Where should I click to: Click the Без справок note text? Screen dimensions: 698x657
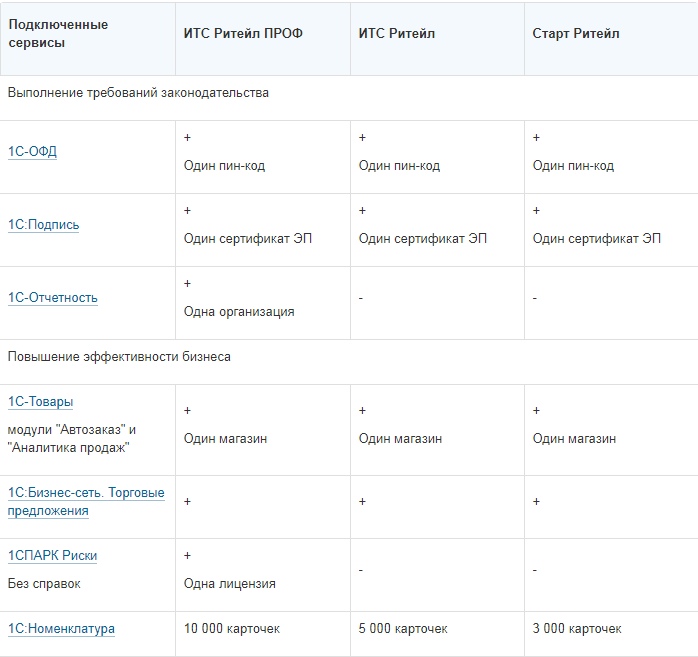[44, 583]
